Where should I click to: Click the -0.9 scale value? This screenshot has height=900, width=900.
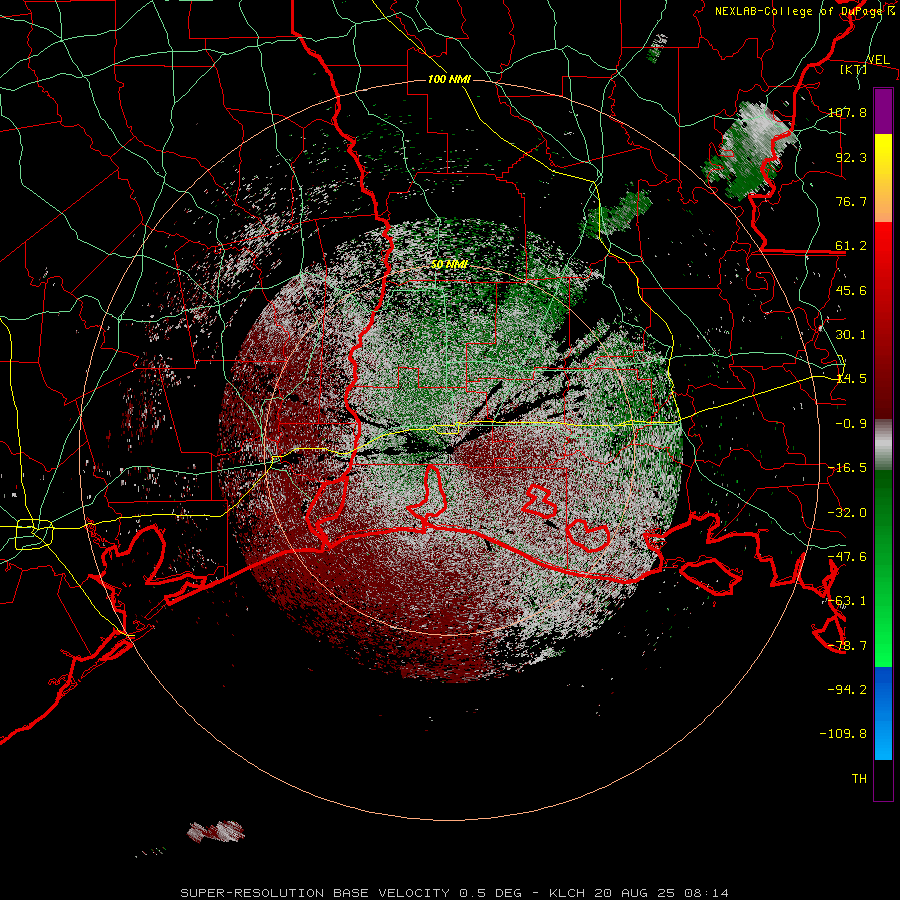(851, 424)
